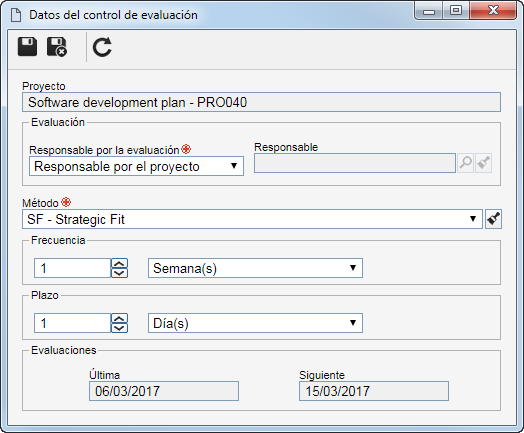
Task: Open the Frecuencia Semana(s) unit dropdown
Action: pos(255,268)
